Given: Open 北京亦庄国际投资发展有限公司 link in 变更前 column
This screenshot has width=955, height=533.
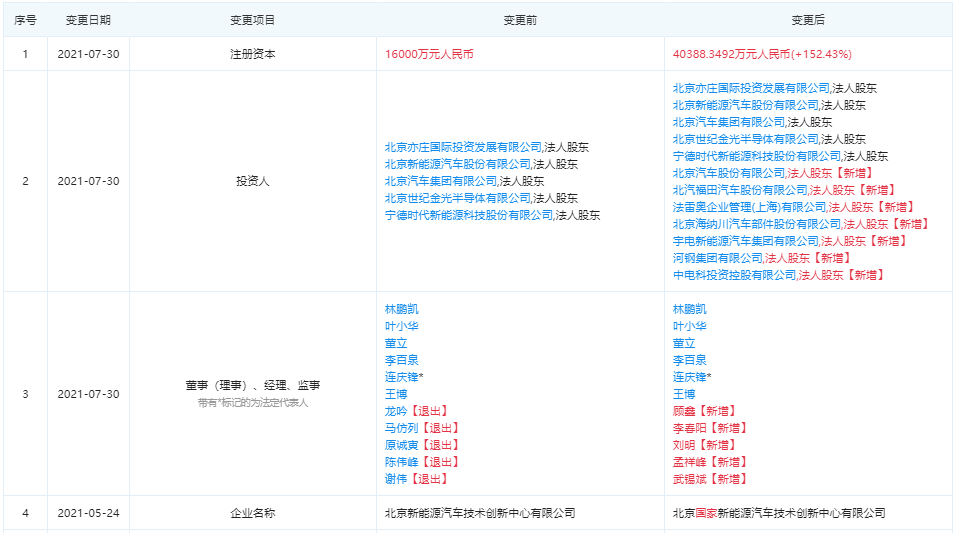Looking at the screenshot, I should (463, 147).
